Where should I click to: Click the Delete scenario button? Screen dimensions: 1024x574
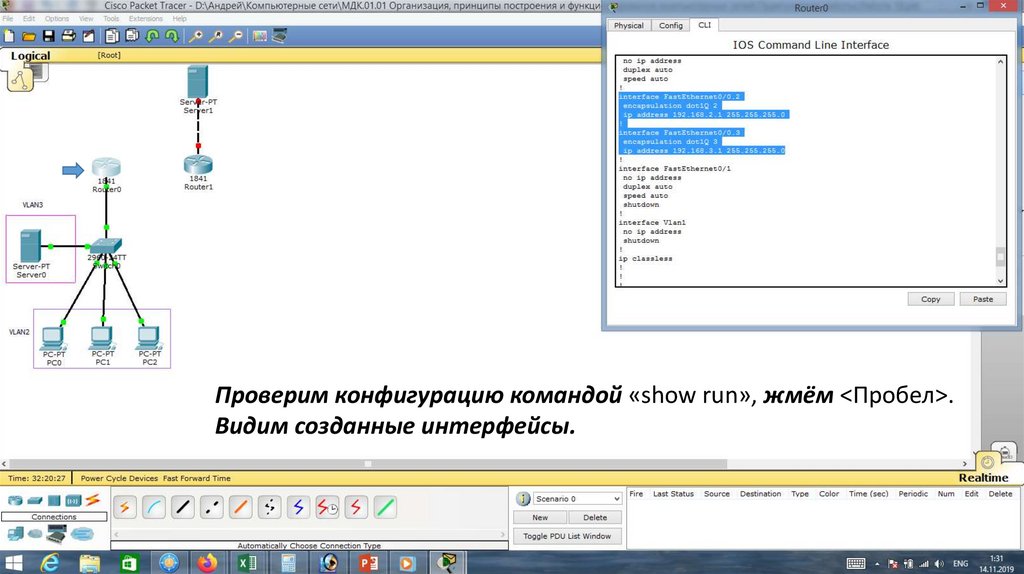coord(595,517)
